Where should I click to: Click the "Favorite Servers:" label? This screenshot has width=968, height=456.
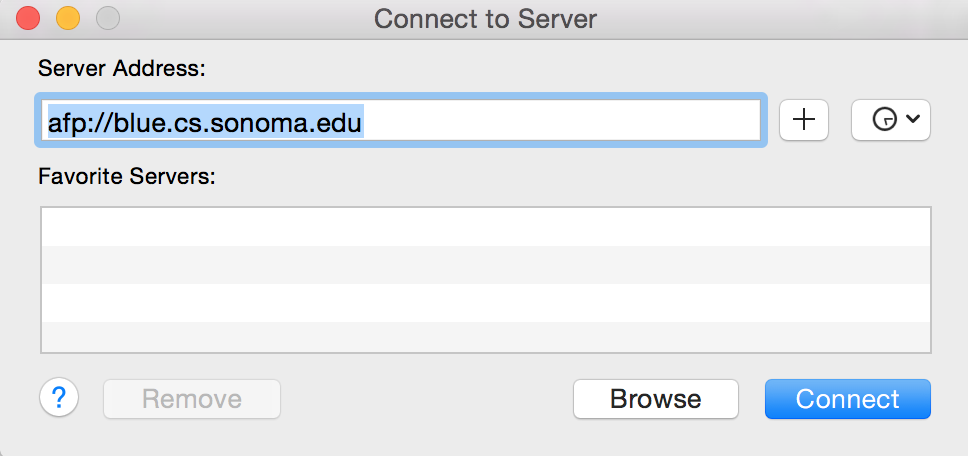[x=127, y=177]
